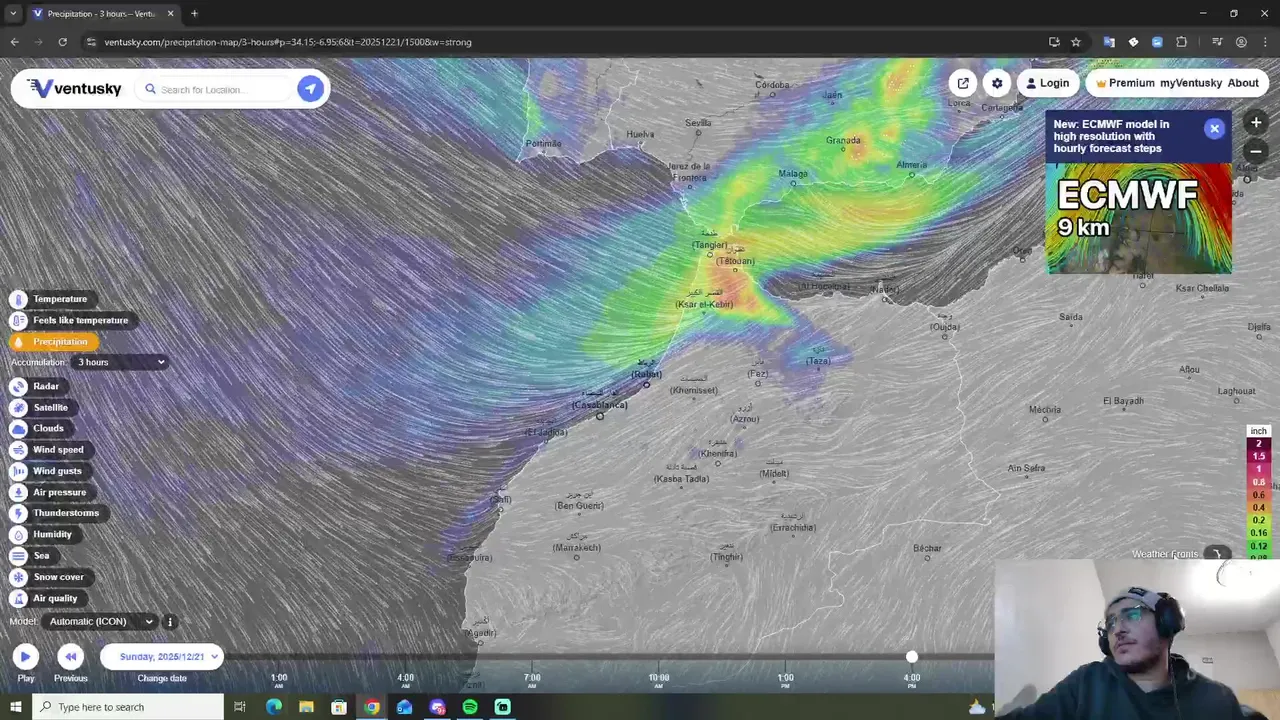This screenshot has height=720, width=1280.
Task: Open the Chrome tab search dropdown
Action: [x=13, y=13]
